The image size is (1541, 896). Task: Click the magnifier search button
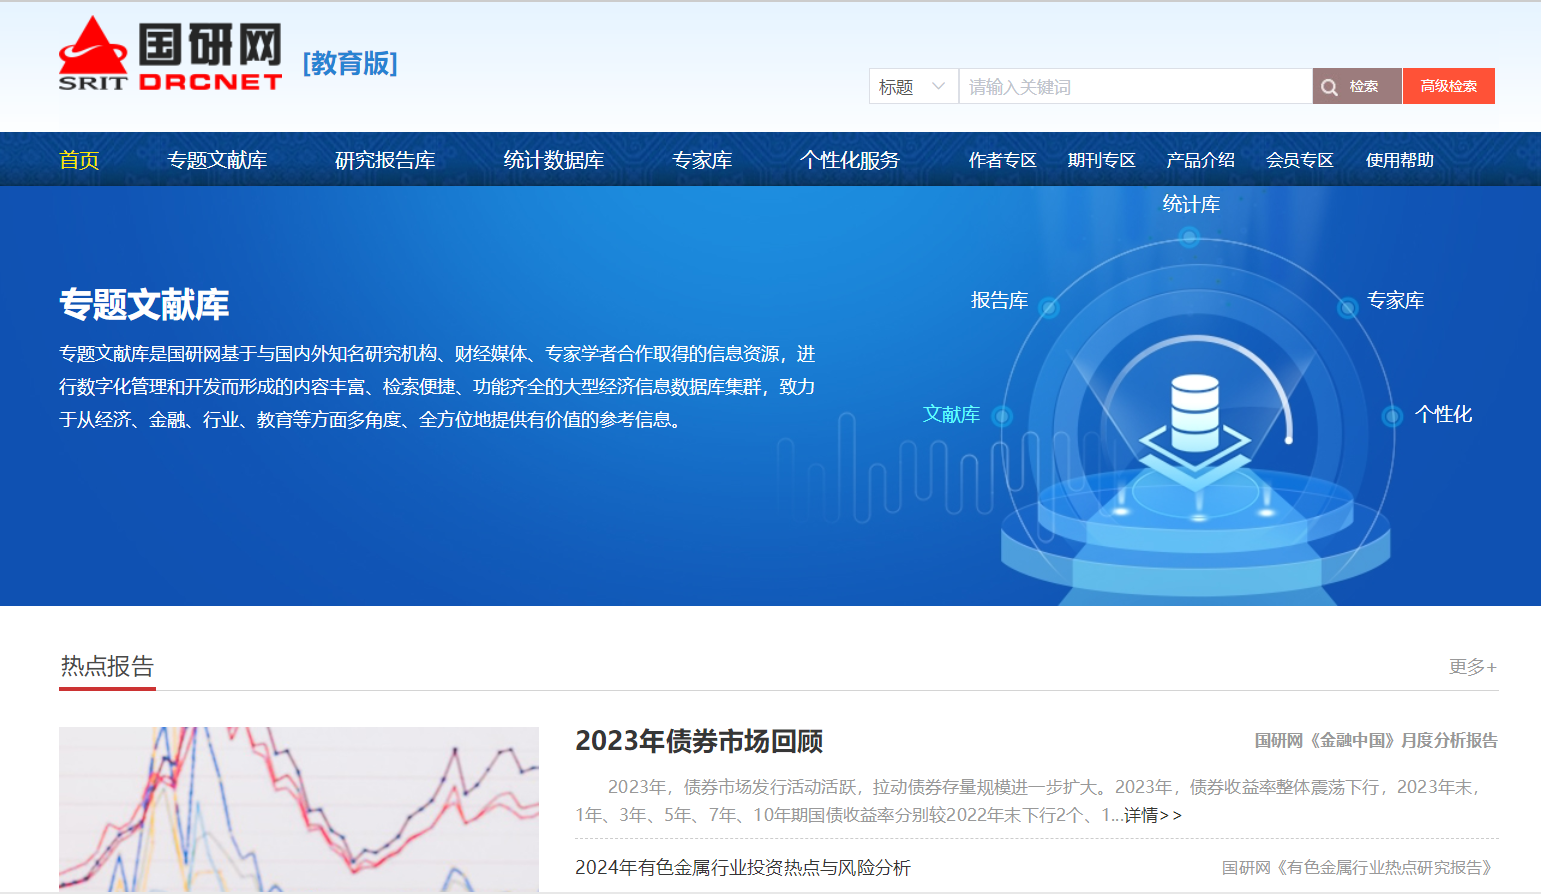[1357, 87]
